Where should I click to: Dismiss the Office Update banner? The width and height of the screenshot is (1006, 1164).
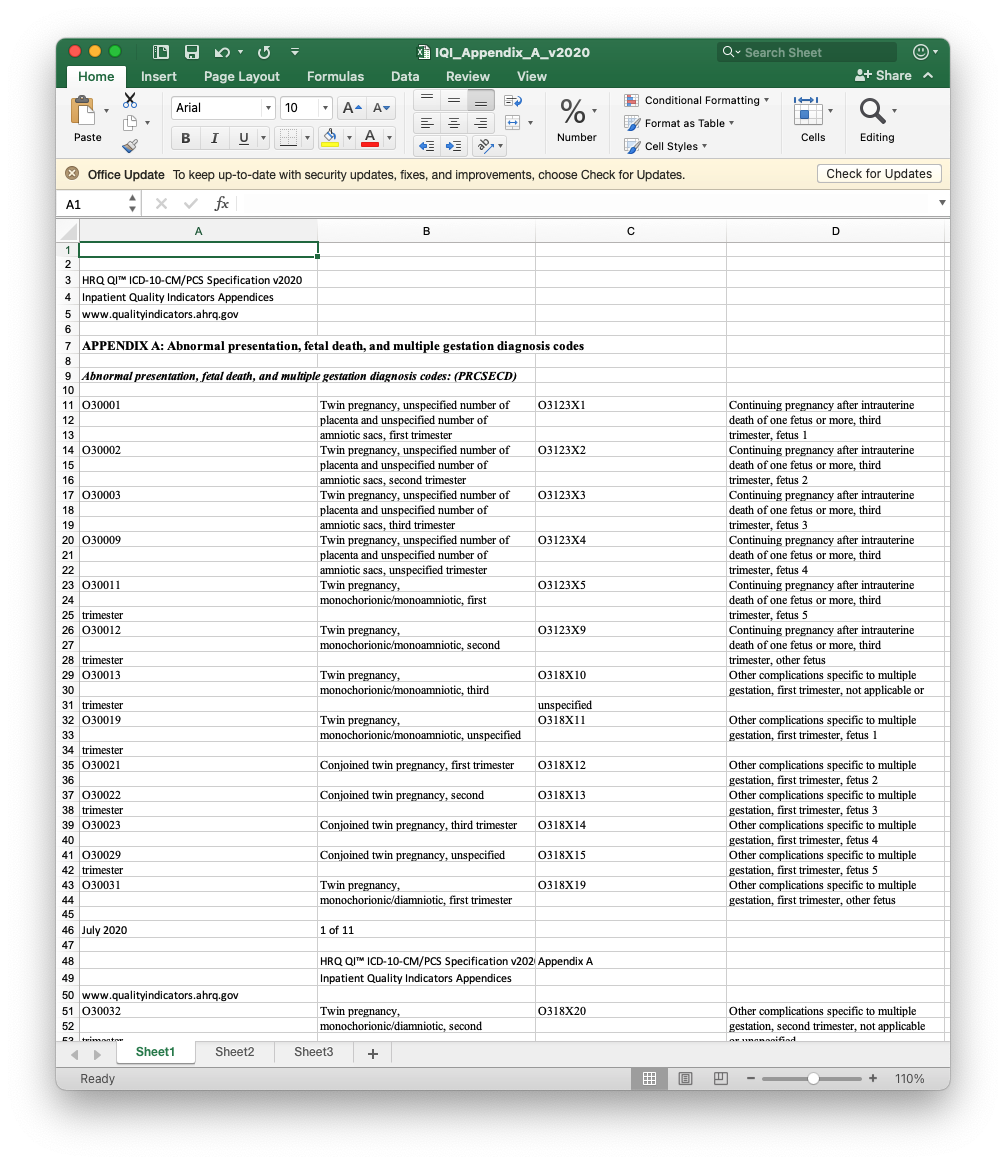[72, 174]
